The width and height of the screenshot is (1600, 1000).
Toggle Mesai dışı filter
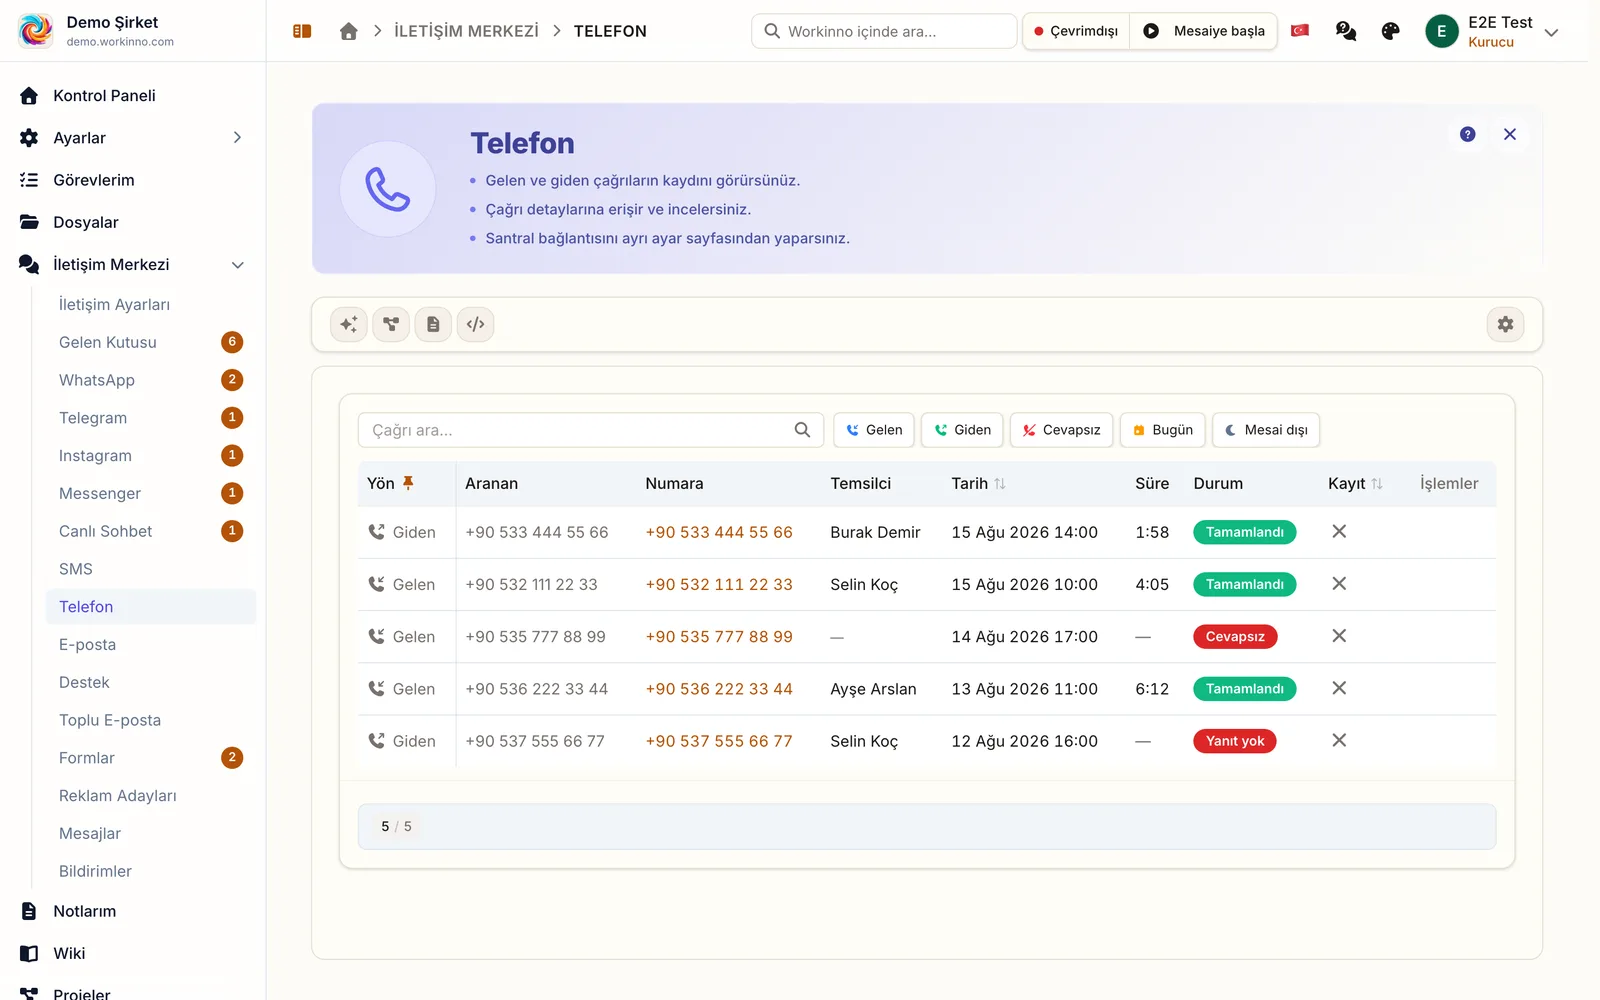(1266, 430)
